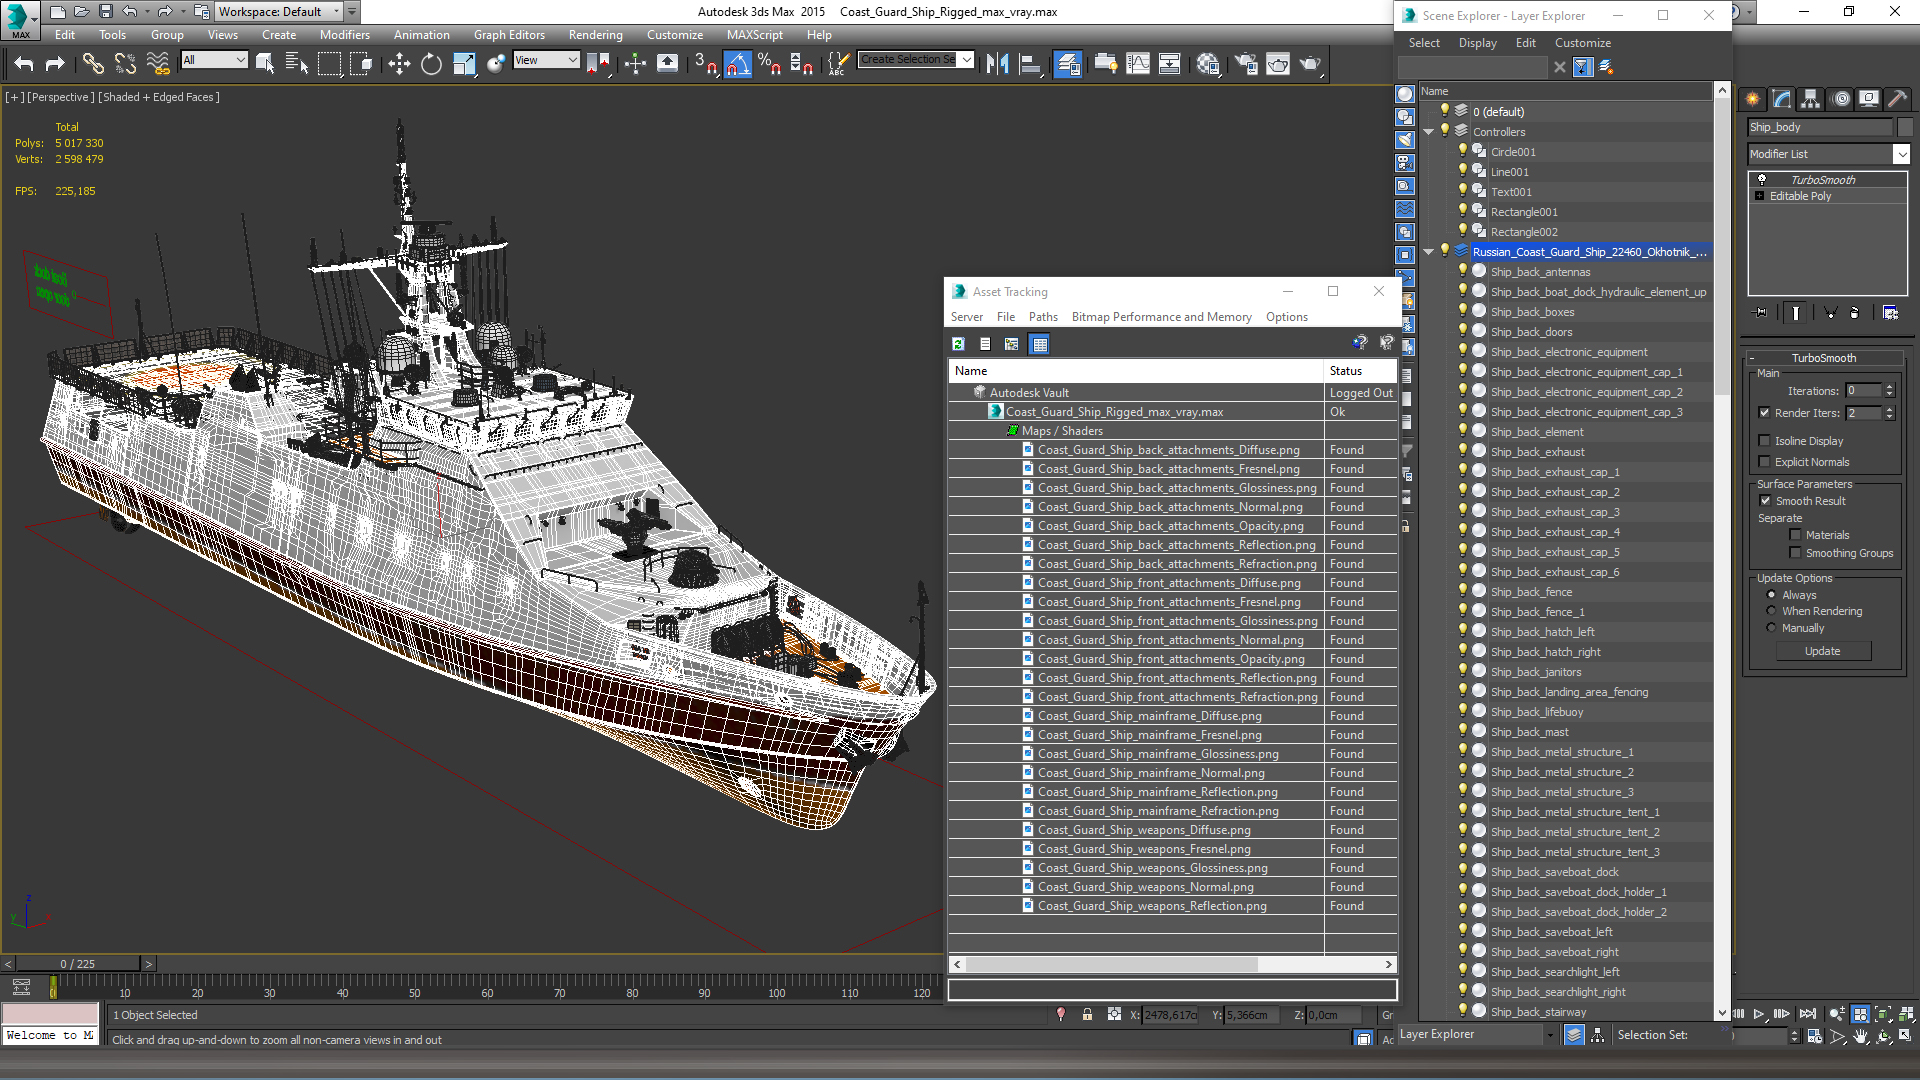The image size is (1920, 1080).
Task: Switch to the Motion command panel tab
Action: coord(1840,98)
